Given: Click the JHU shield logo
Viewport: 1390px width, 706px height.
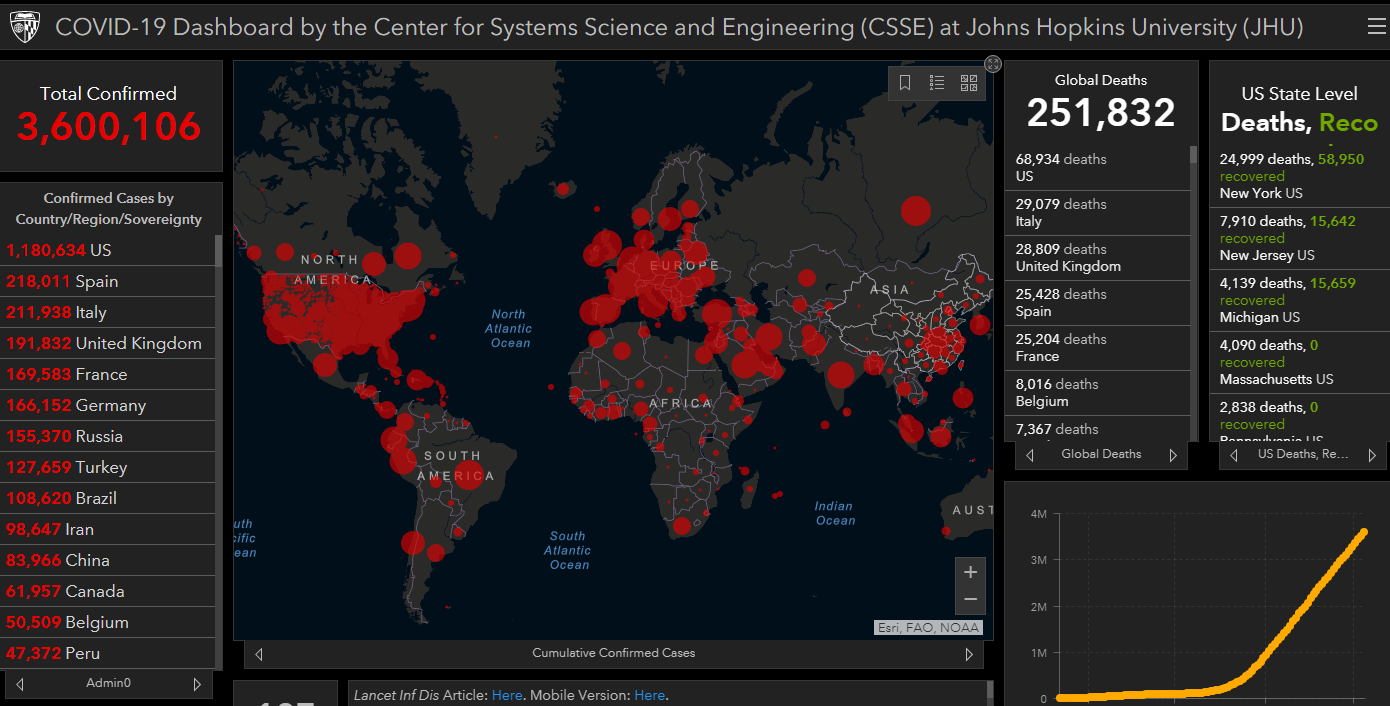Looking at the screenshot, I should pyautogui.click(x=26, y=28).
